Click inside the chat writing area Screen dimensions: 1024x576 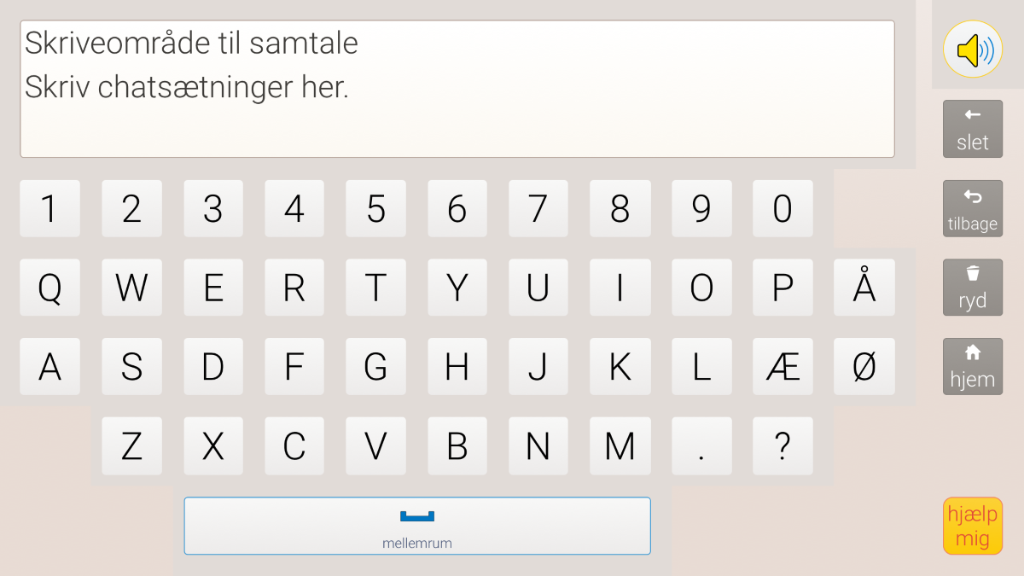pos(457,89)
